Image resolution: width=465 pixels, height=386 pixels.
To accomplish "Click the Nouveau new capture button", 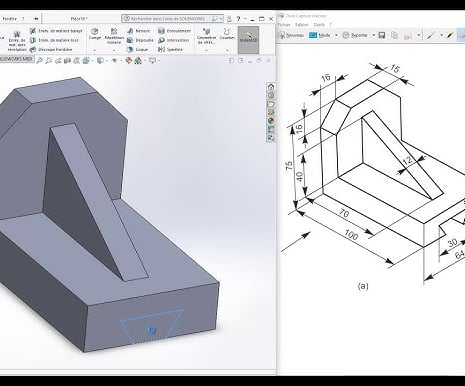I will pyautogui.click(x=291, y=35).
